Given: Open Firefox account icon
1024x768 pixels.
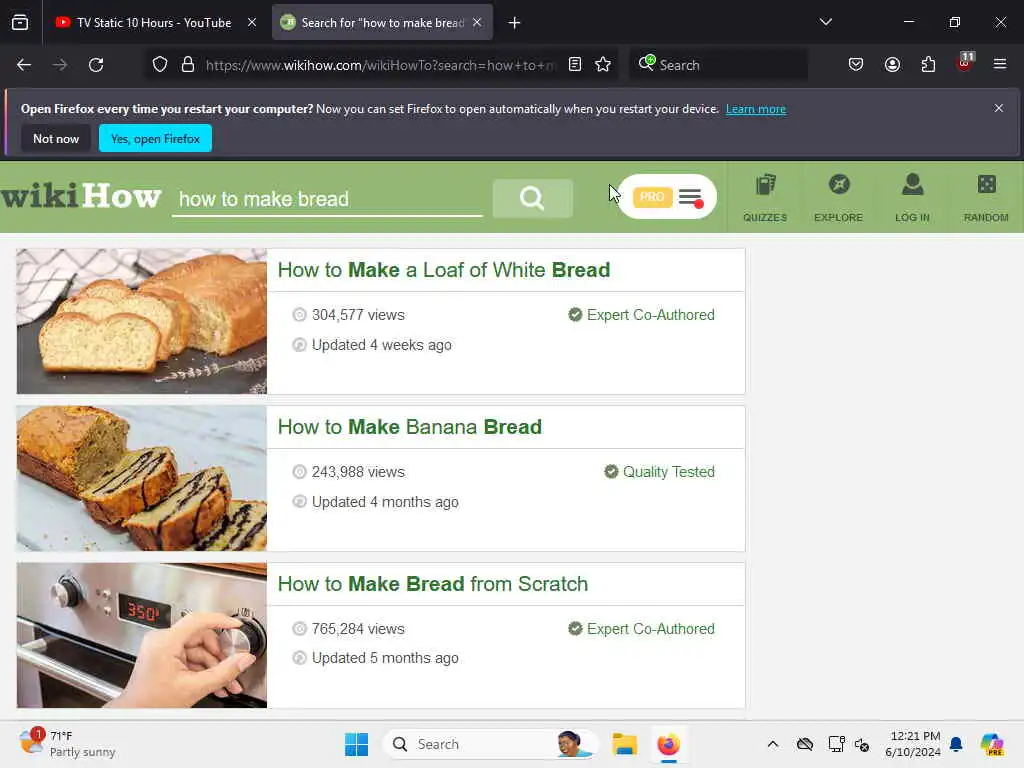Looking at the screenshot, I should (892, 64).
